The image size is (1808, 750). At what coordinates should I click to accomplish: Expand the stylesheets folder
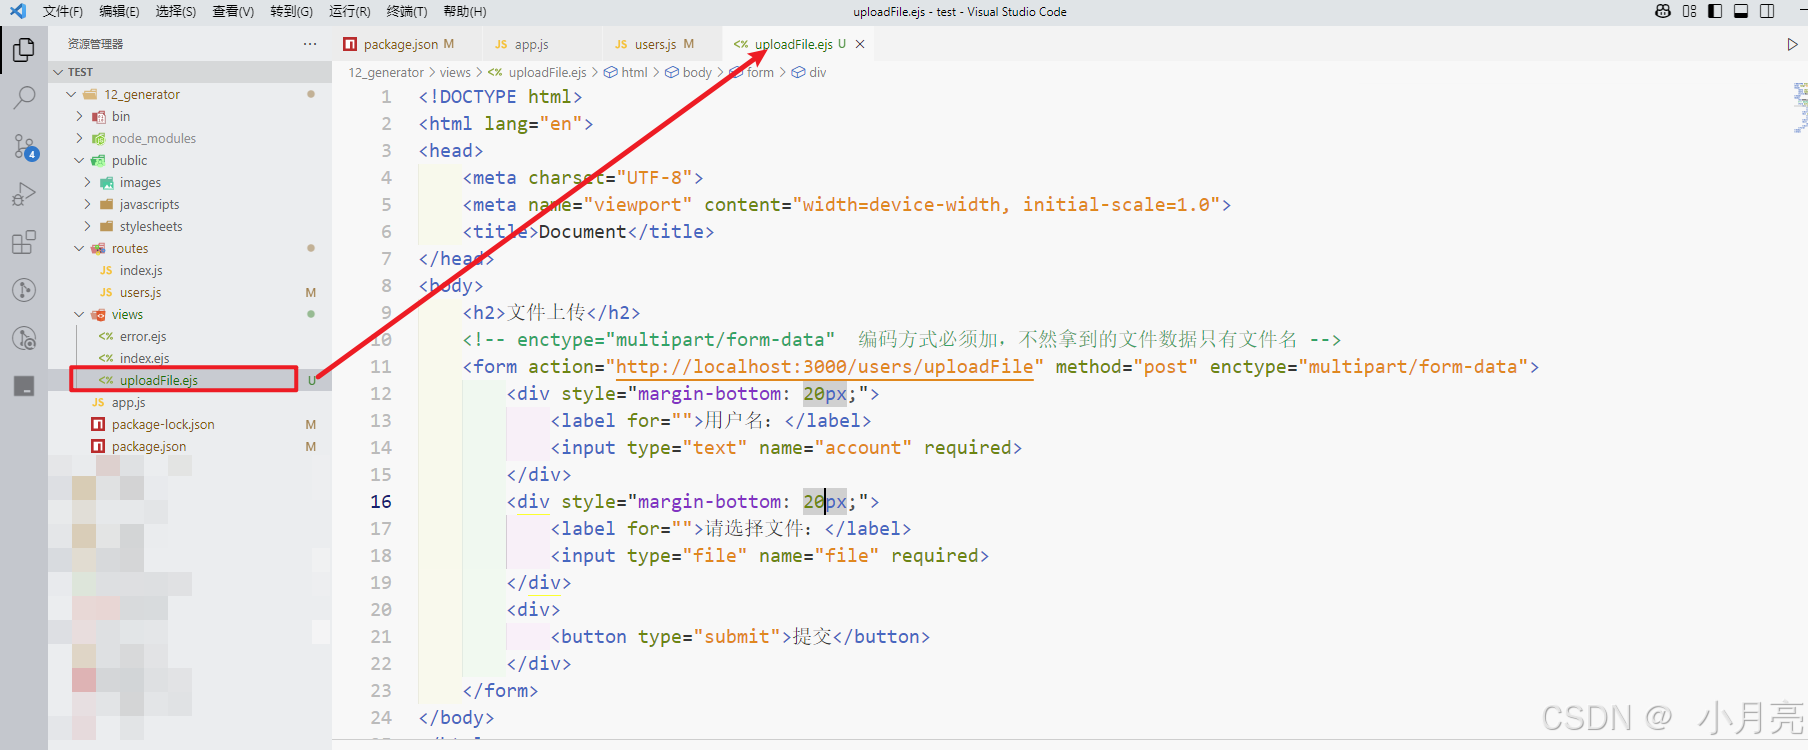(x=87, y=227)
